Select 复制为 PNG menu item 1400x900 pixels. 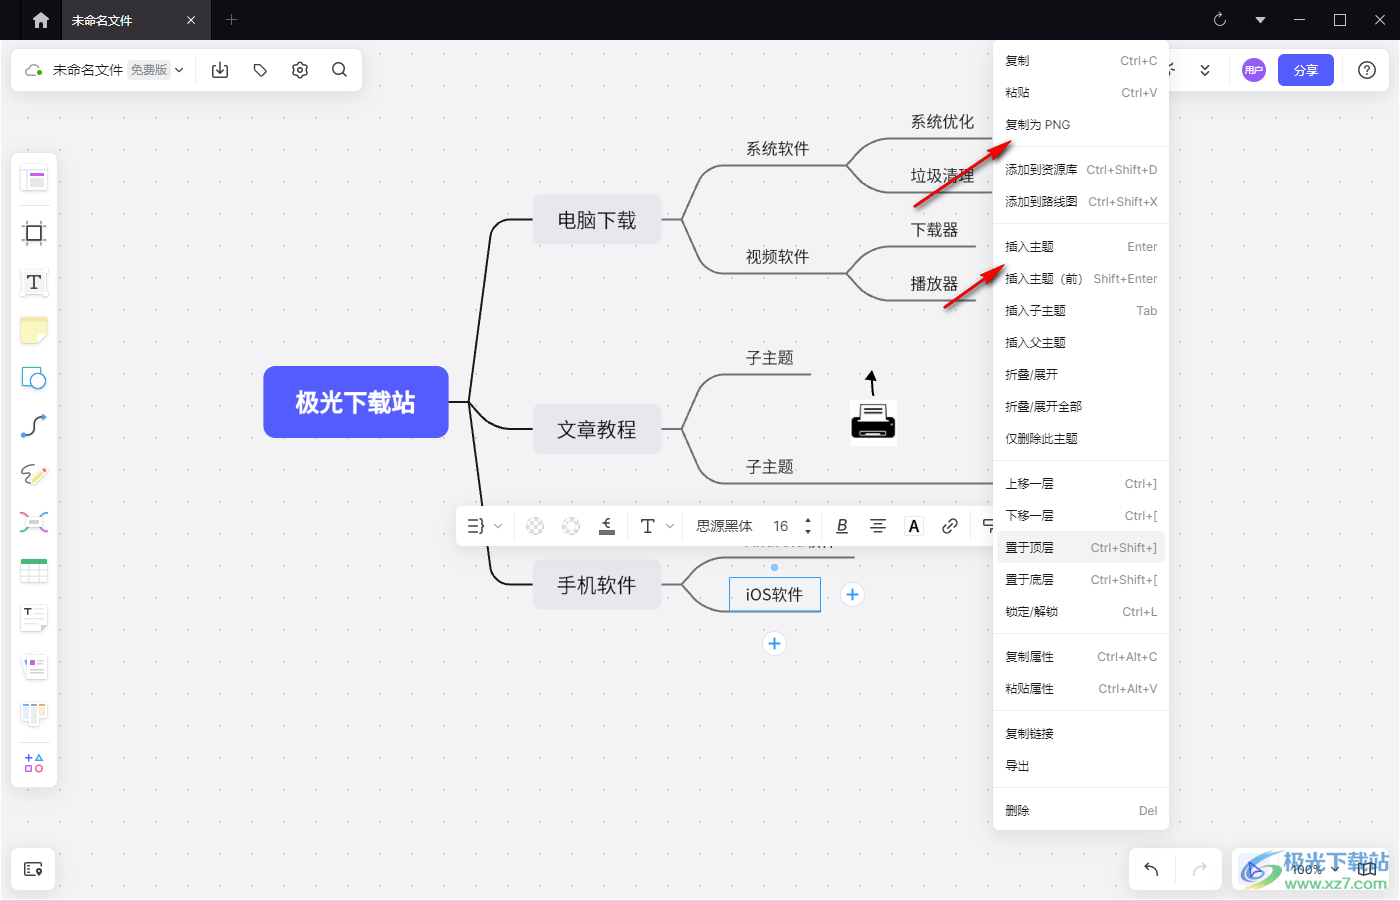click(1081, 125)
